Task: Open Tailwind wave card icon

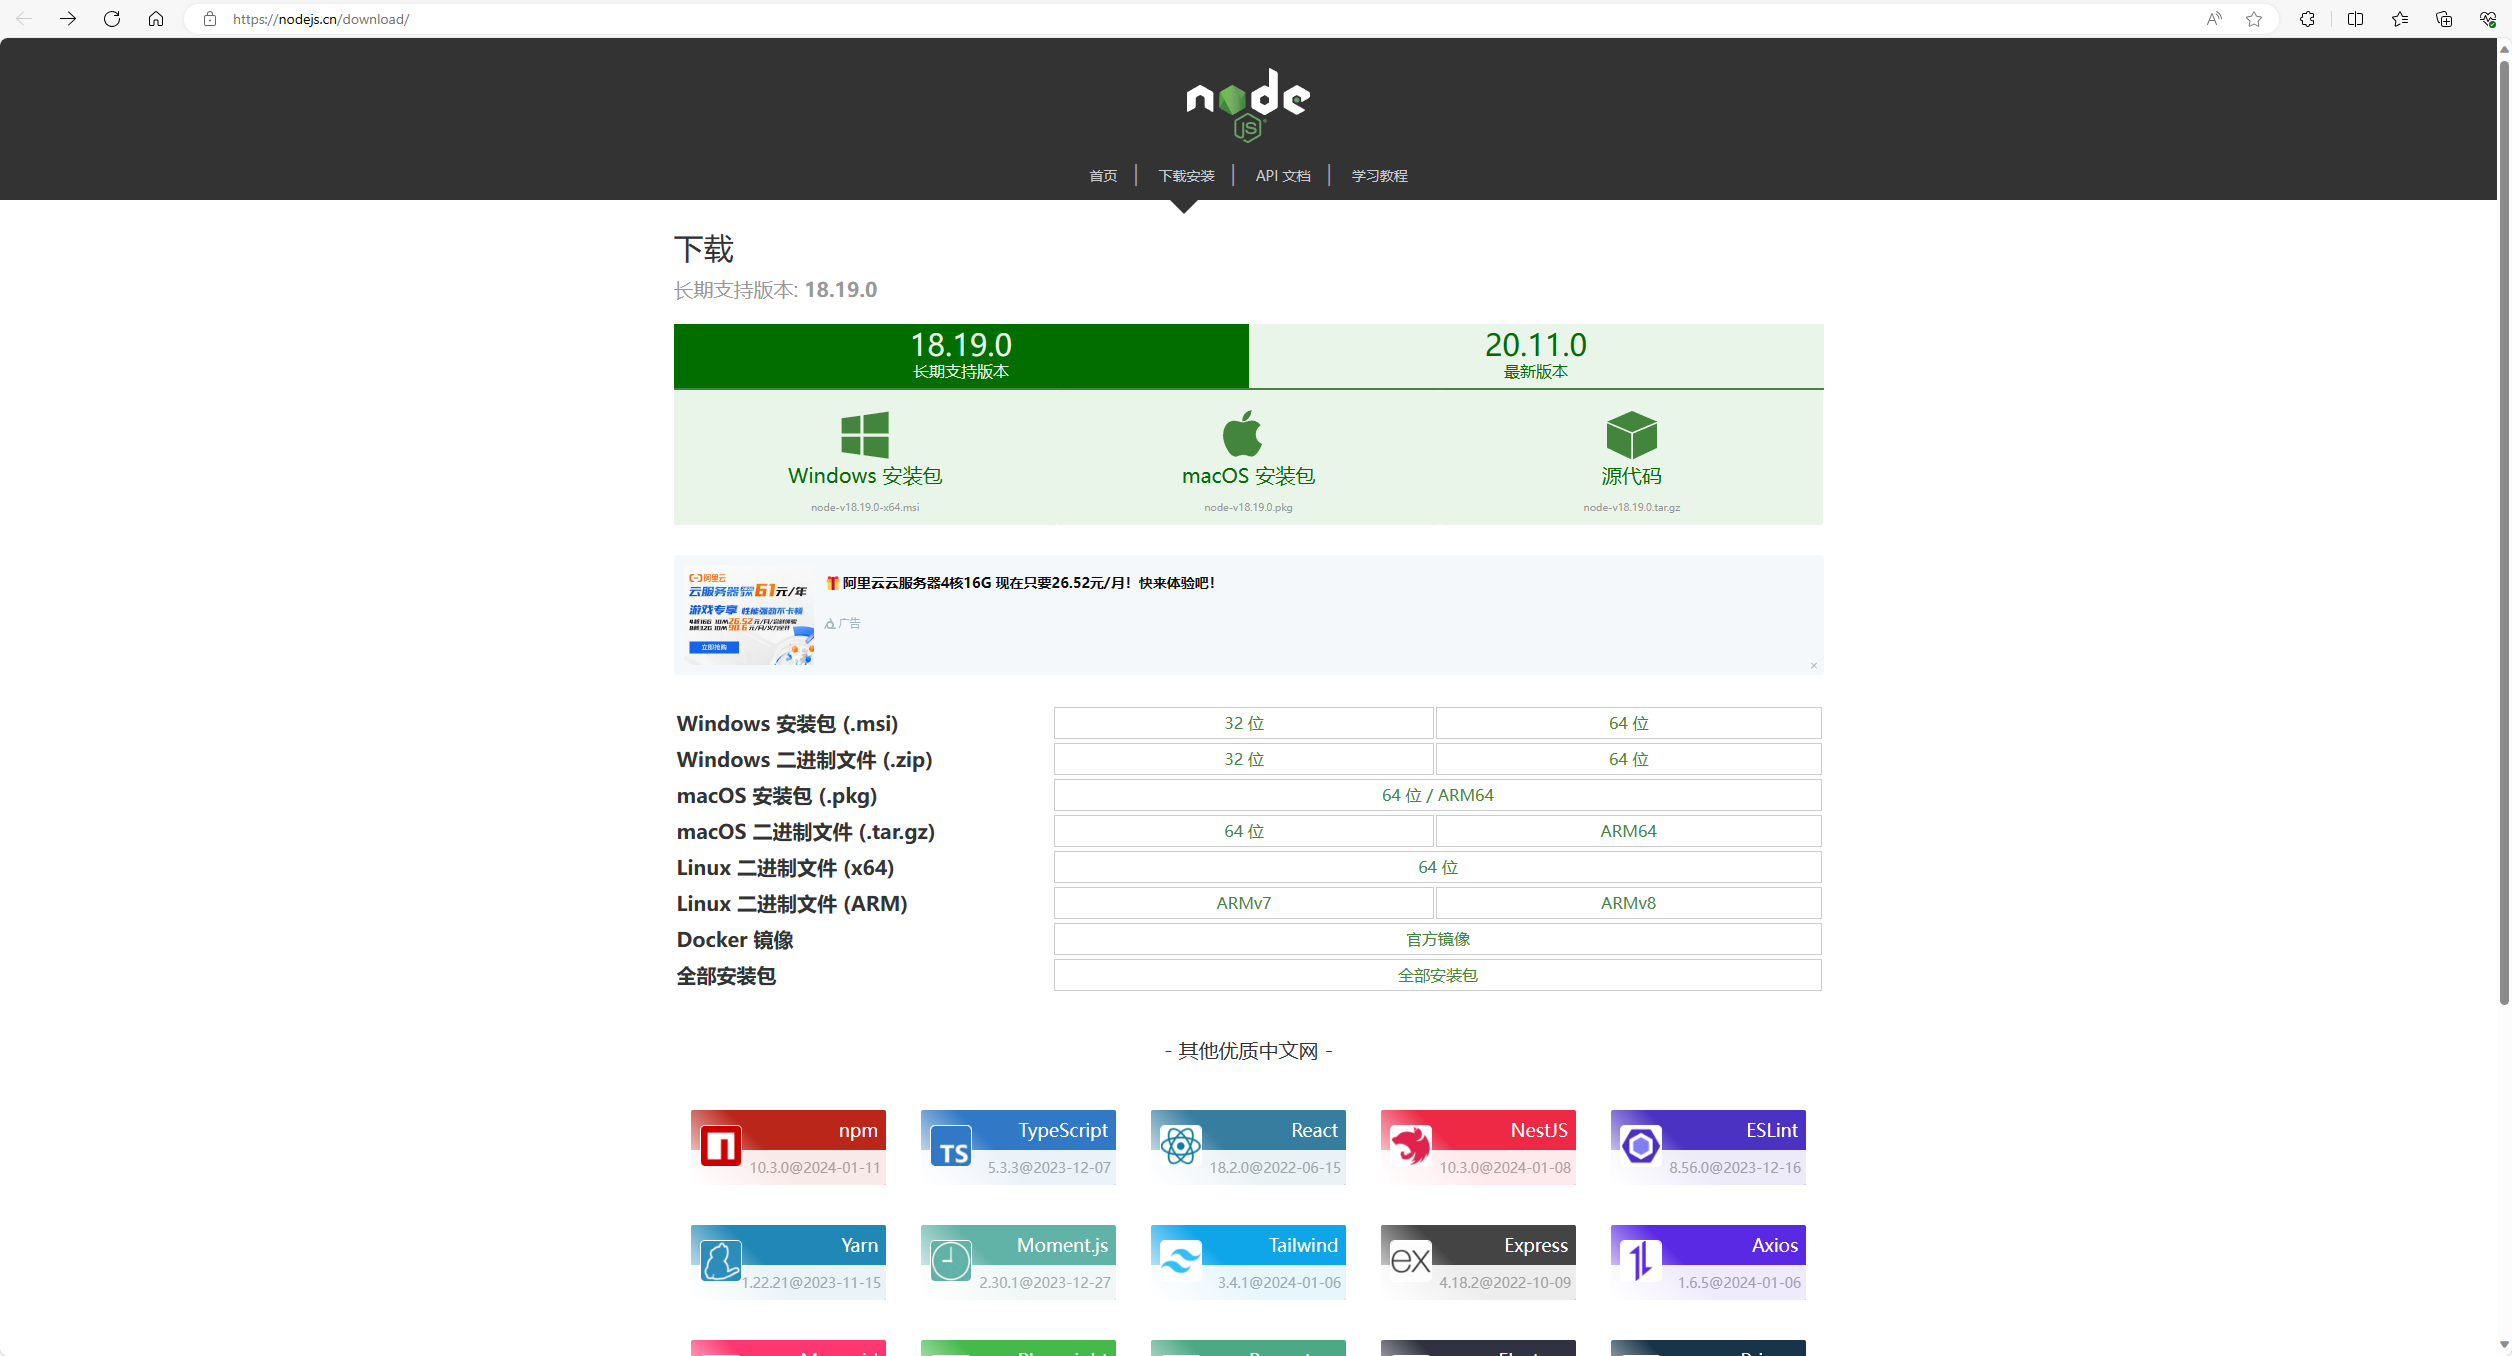Action: 1181,1261
